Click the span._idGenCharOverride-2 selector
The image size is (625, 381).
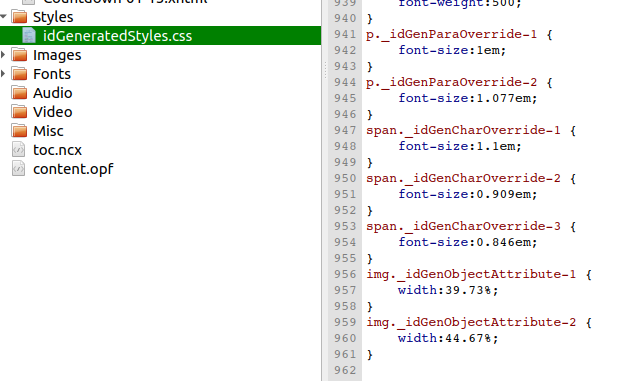click(x=463, y=178)
